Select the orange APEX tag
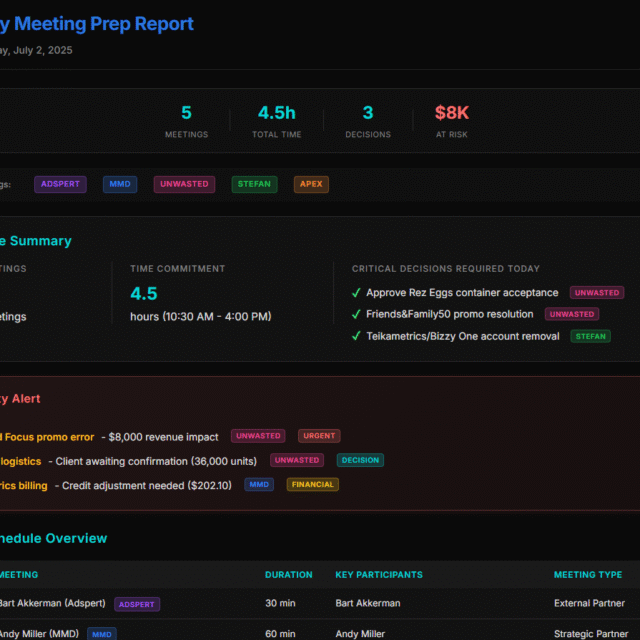Image resolution: width=640 pixels, height=640 pixels. pos(311,184)
